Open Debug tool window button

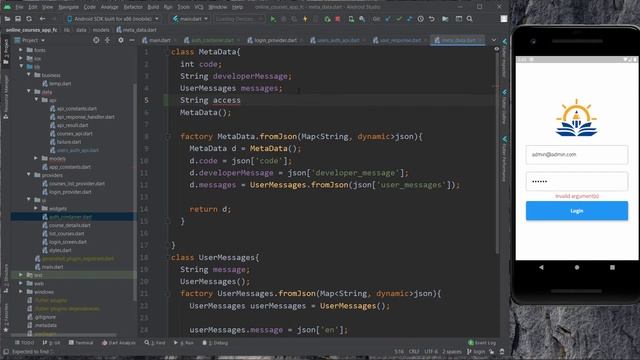point(215,343)
